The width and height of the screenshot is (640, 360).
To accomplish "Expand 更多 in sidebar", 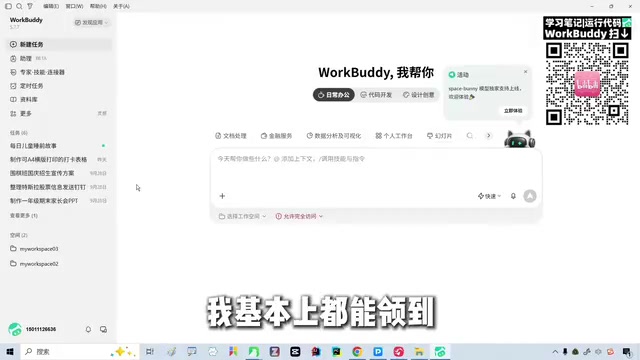I will point(59,113).
